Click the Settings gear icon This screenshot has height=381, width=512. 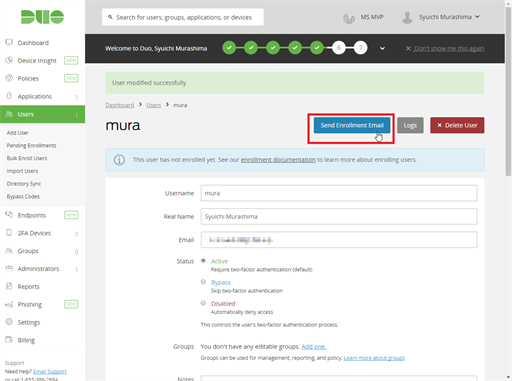point(9,322)
